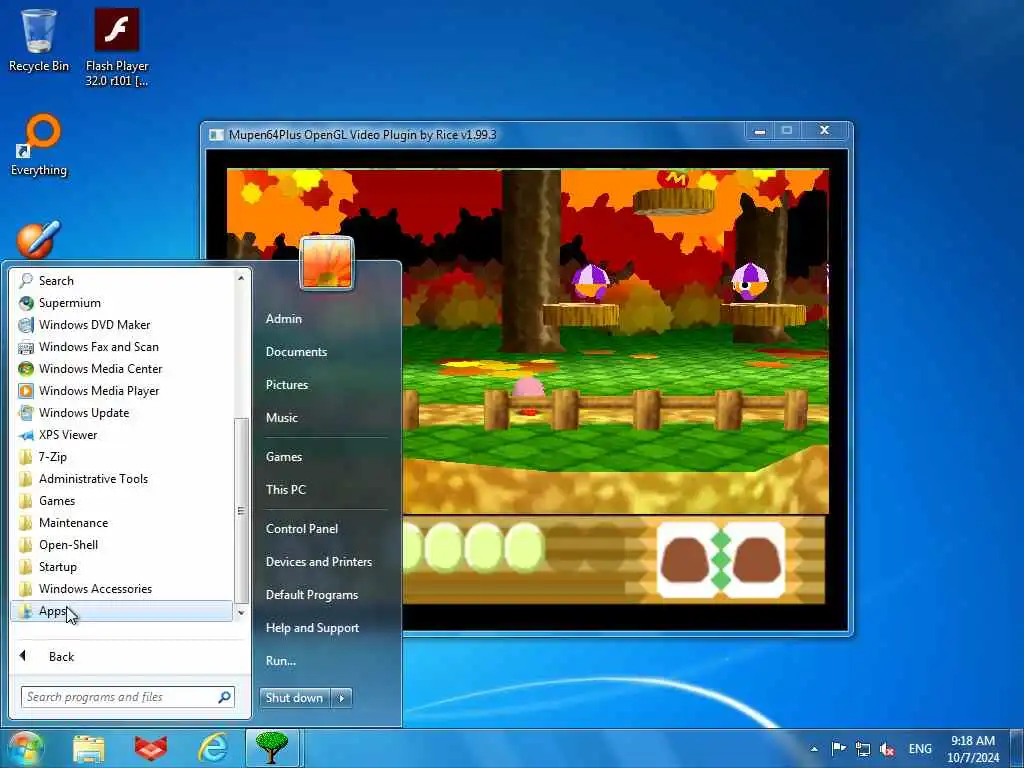Click the Action Center flag tray icon

pos(839,748)
